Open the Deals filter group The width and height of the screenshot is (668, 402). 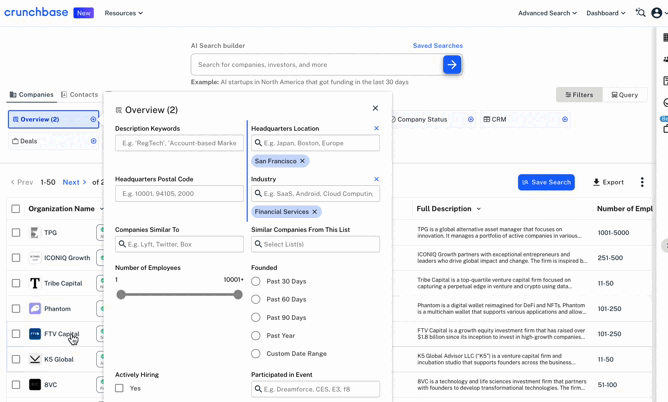tap(53, 141)
